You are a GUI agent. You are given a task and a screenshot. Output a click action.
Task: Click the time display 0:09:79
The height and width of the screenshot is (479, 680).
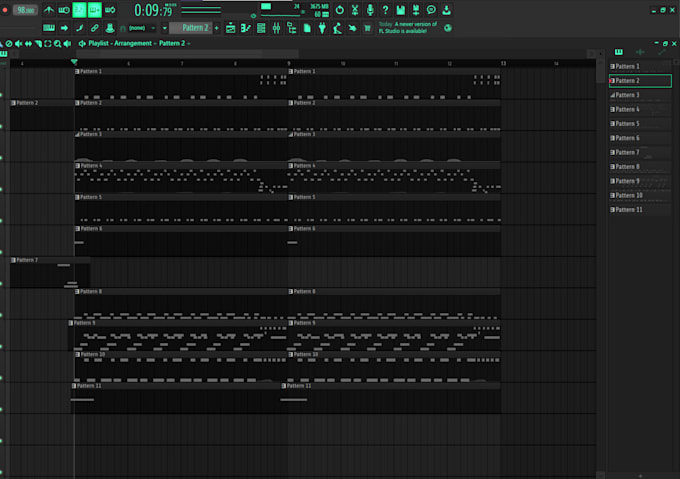(155, 10)
